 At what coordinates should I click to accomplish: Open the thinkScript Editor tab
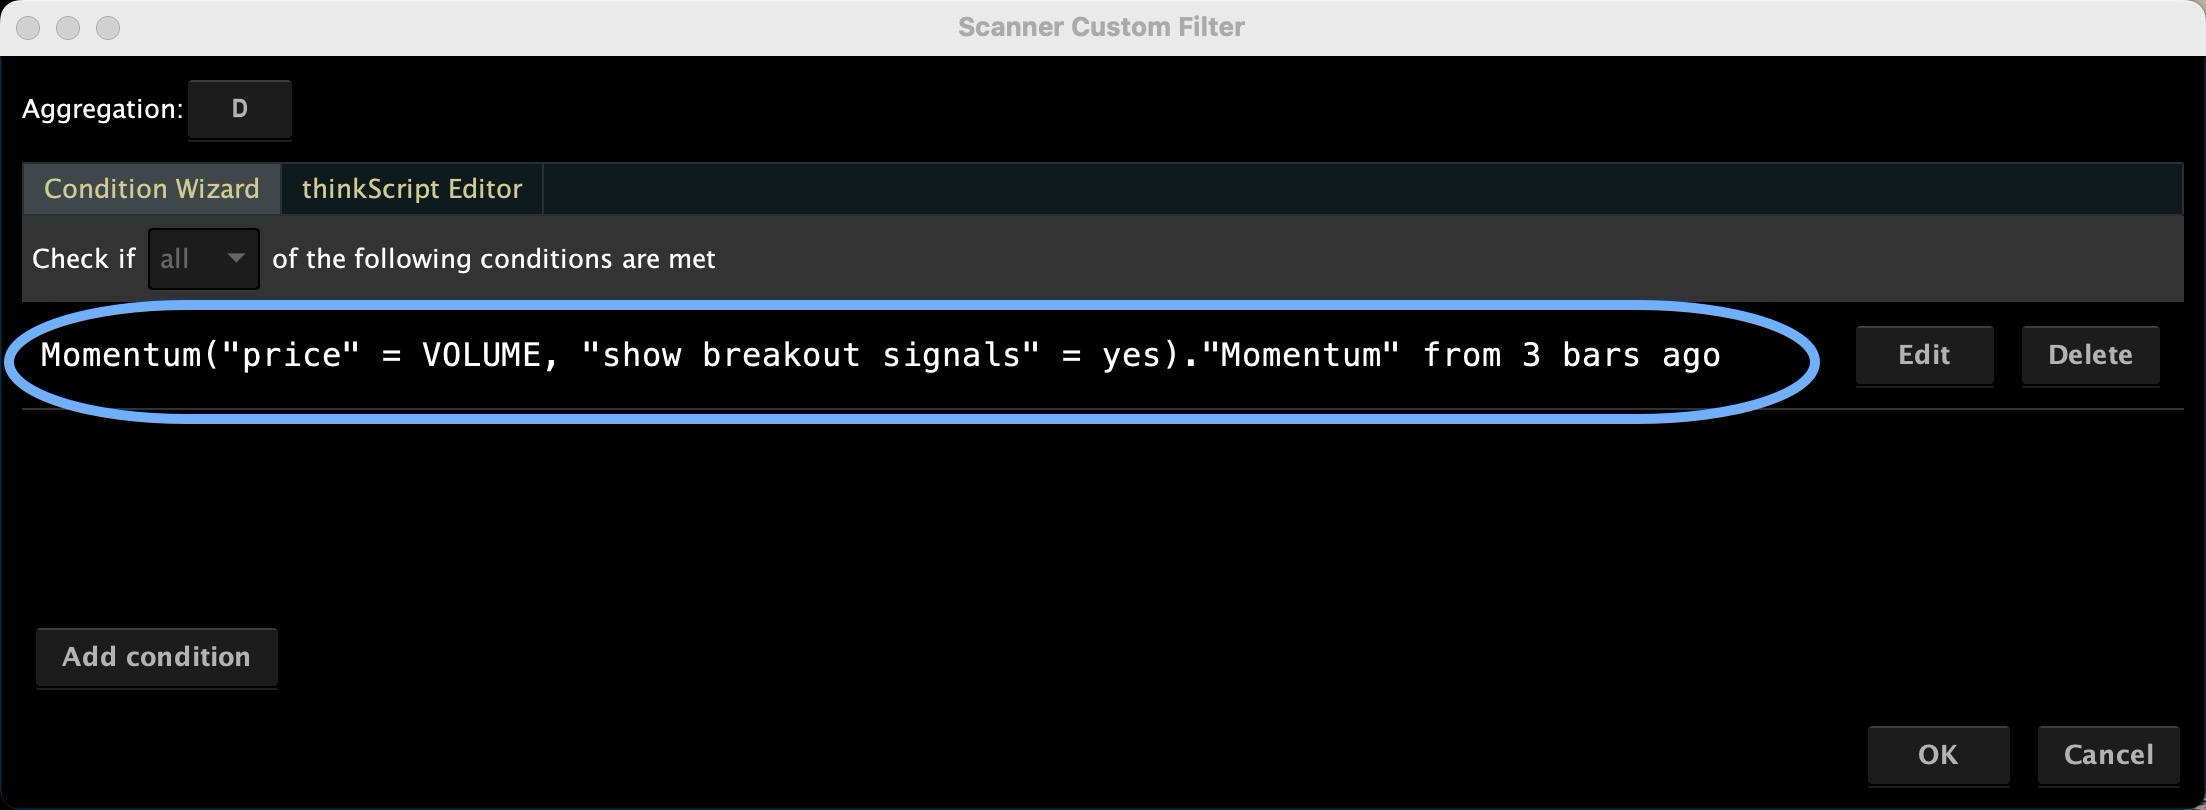[412, 189]
